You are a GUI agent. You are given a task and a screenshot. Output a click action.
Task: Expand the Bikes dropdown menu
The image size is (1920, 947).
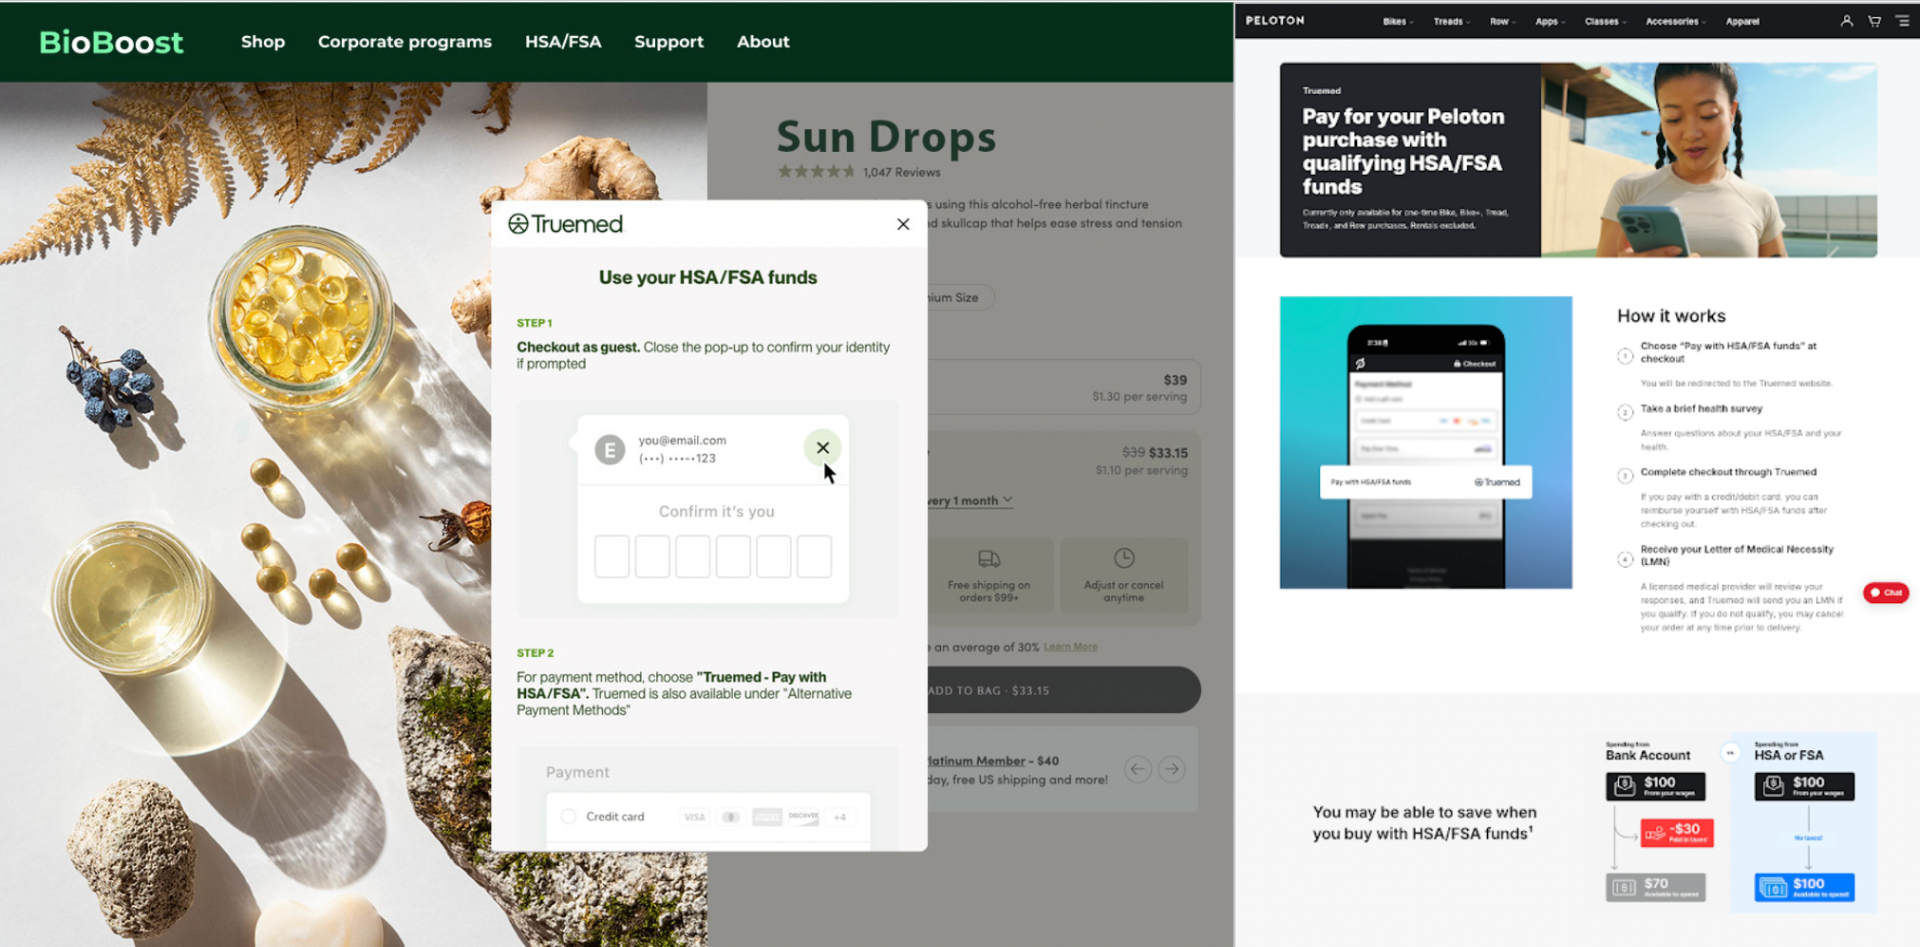click(x=1398, y=21)
